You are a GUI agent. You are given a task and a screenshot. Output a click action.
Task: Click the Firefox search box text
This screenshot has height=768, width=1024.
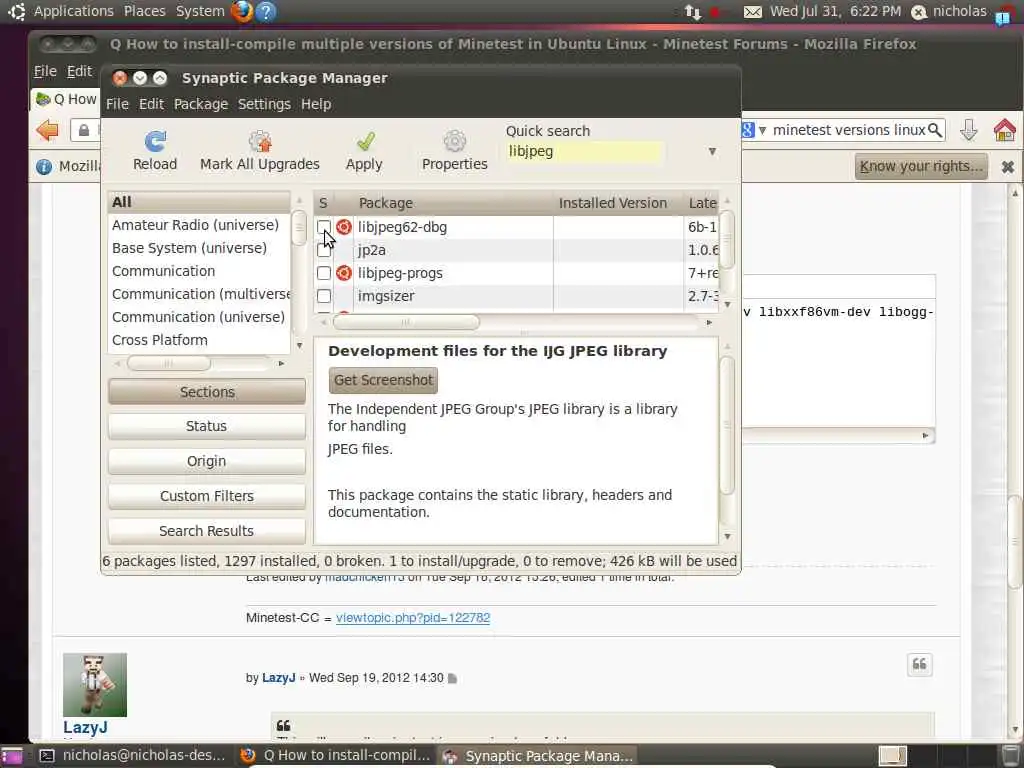[849, 130]
